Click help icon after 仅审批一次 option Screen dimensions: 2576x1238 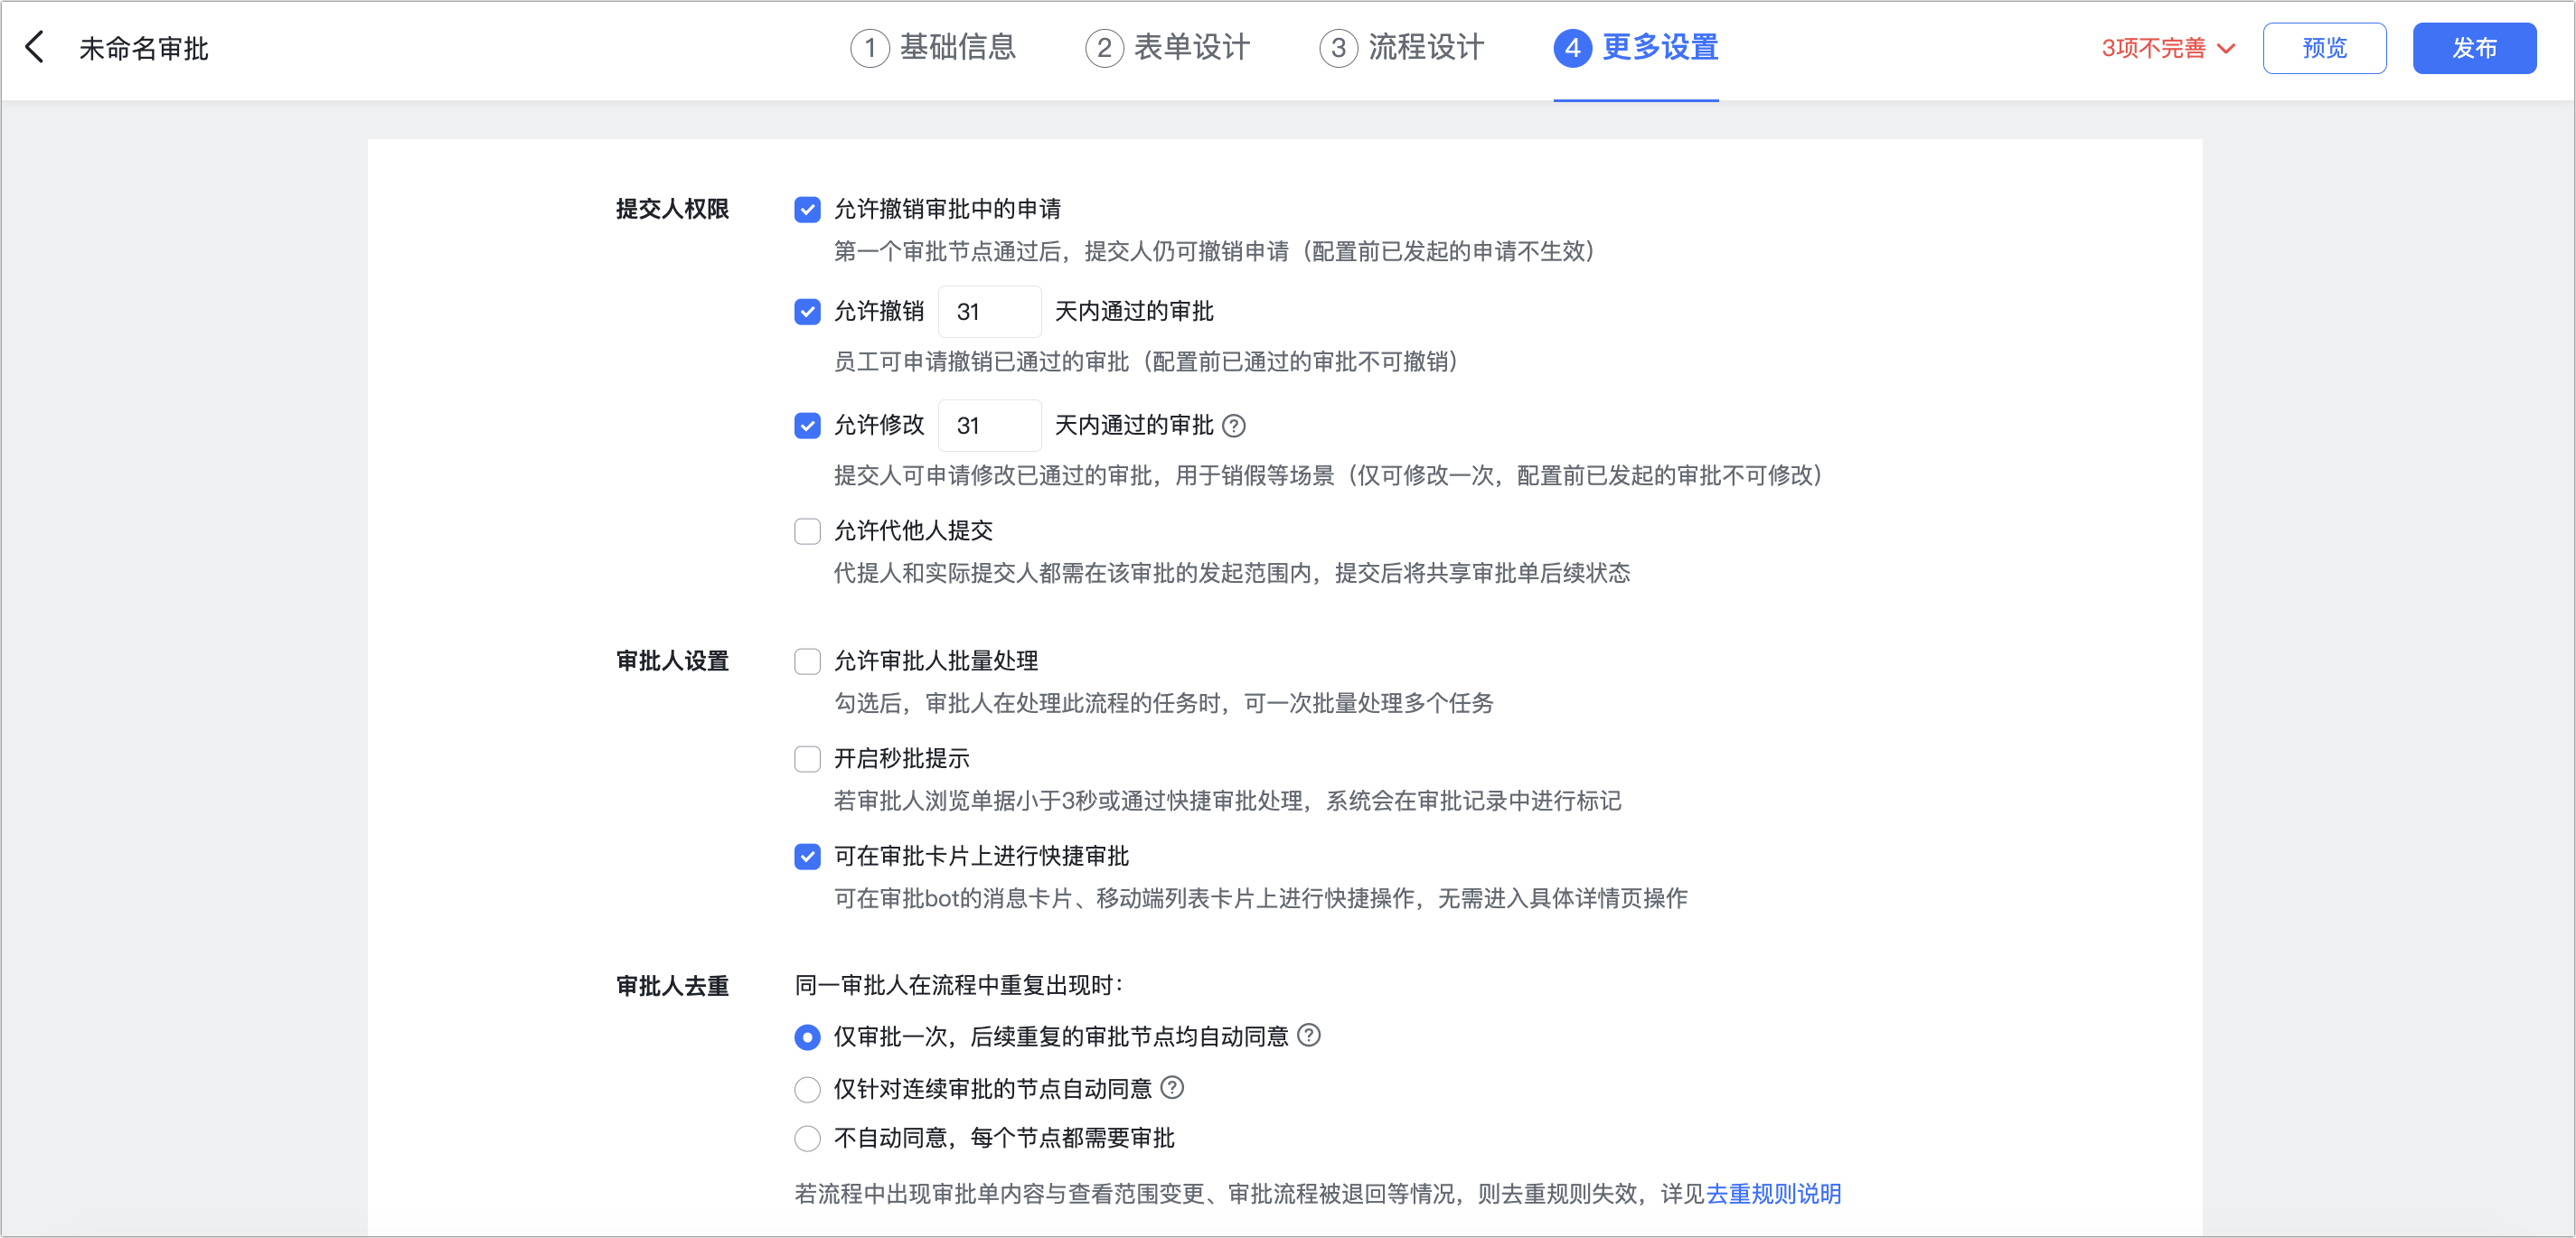click(1308, 1035)
